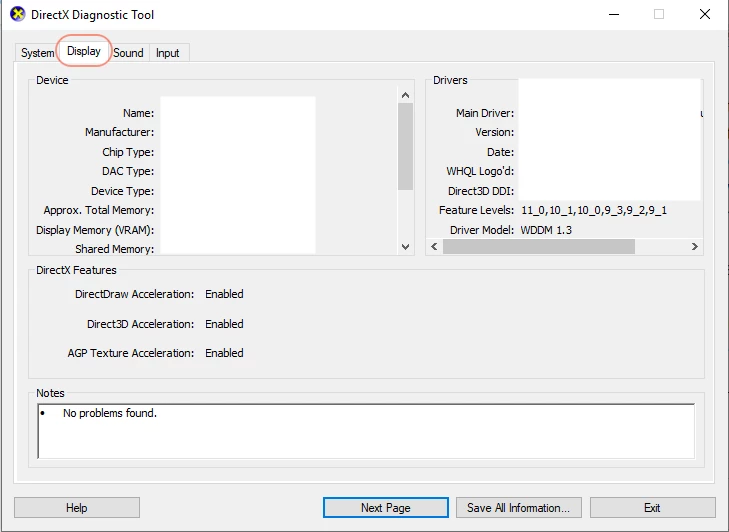Click the 'Manufacturer:' label
Image resolution: width=729 pixels, height=532 pixels.
119,132
